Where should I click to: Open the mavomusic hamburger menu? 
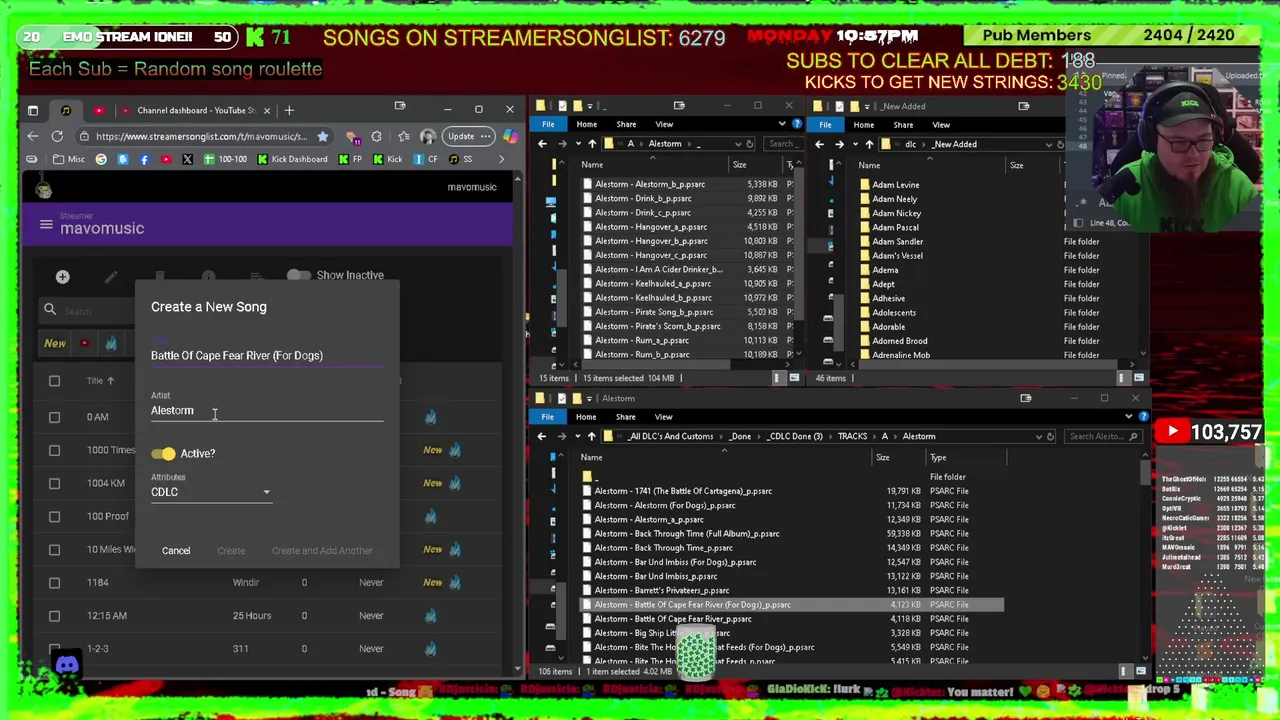(x=46, y=225)
